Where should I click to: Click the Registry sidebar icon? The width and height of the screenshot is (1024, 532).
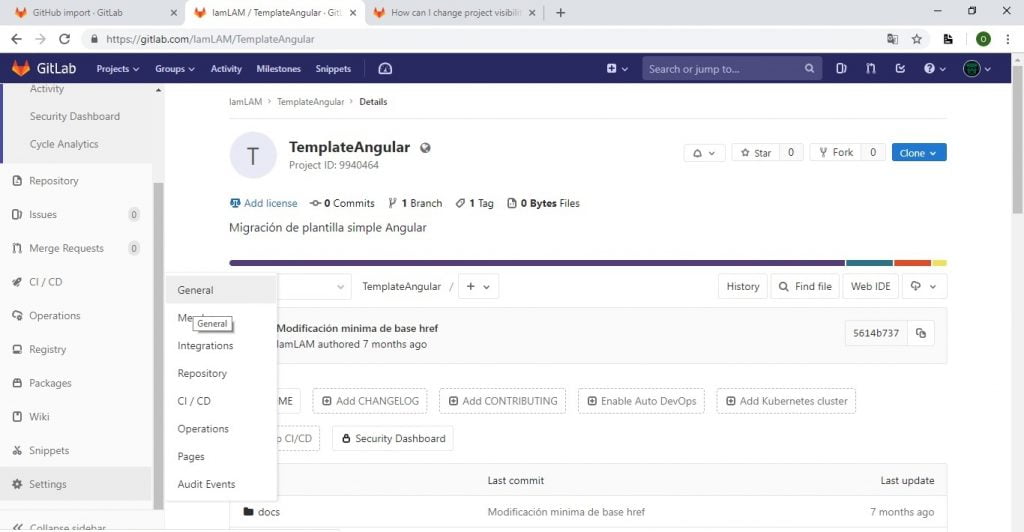point(17,349)
